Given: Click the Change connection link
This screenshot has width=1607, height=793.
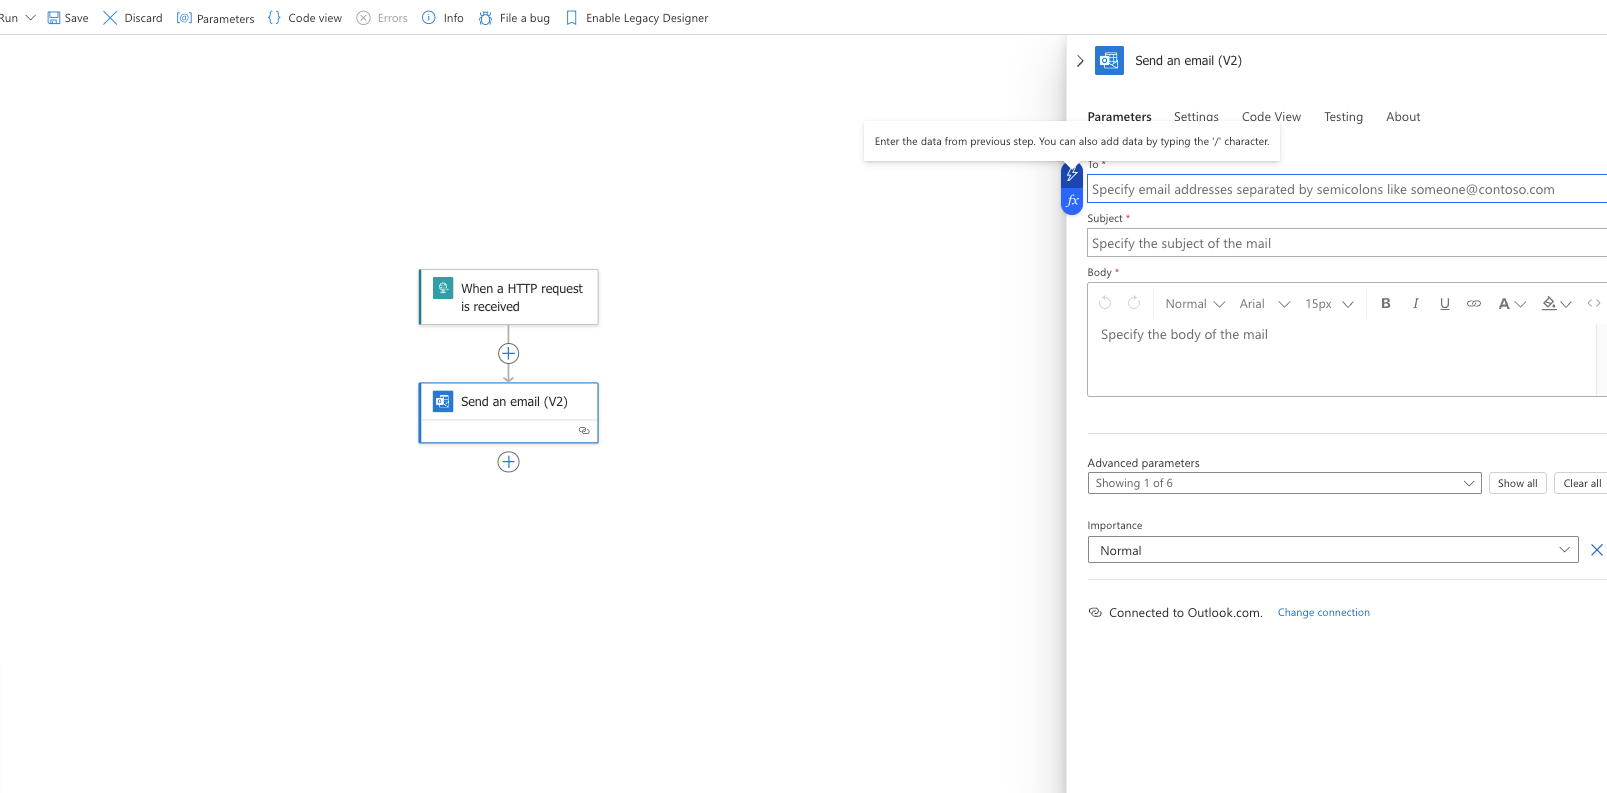Looking at the screenshot, I should (1323, 613).
